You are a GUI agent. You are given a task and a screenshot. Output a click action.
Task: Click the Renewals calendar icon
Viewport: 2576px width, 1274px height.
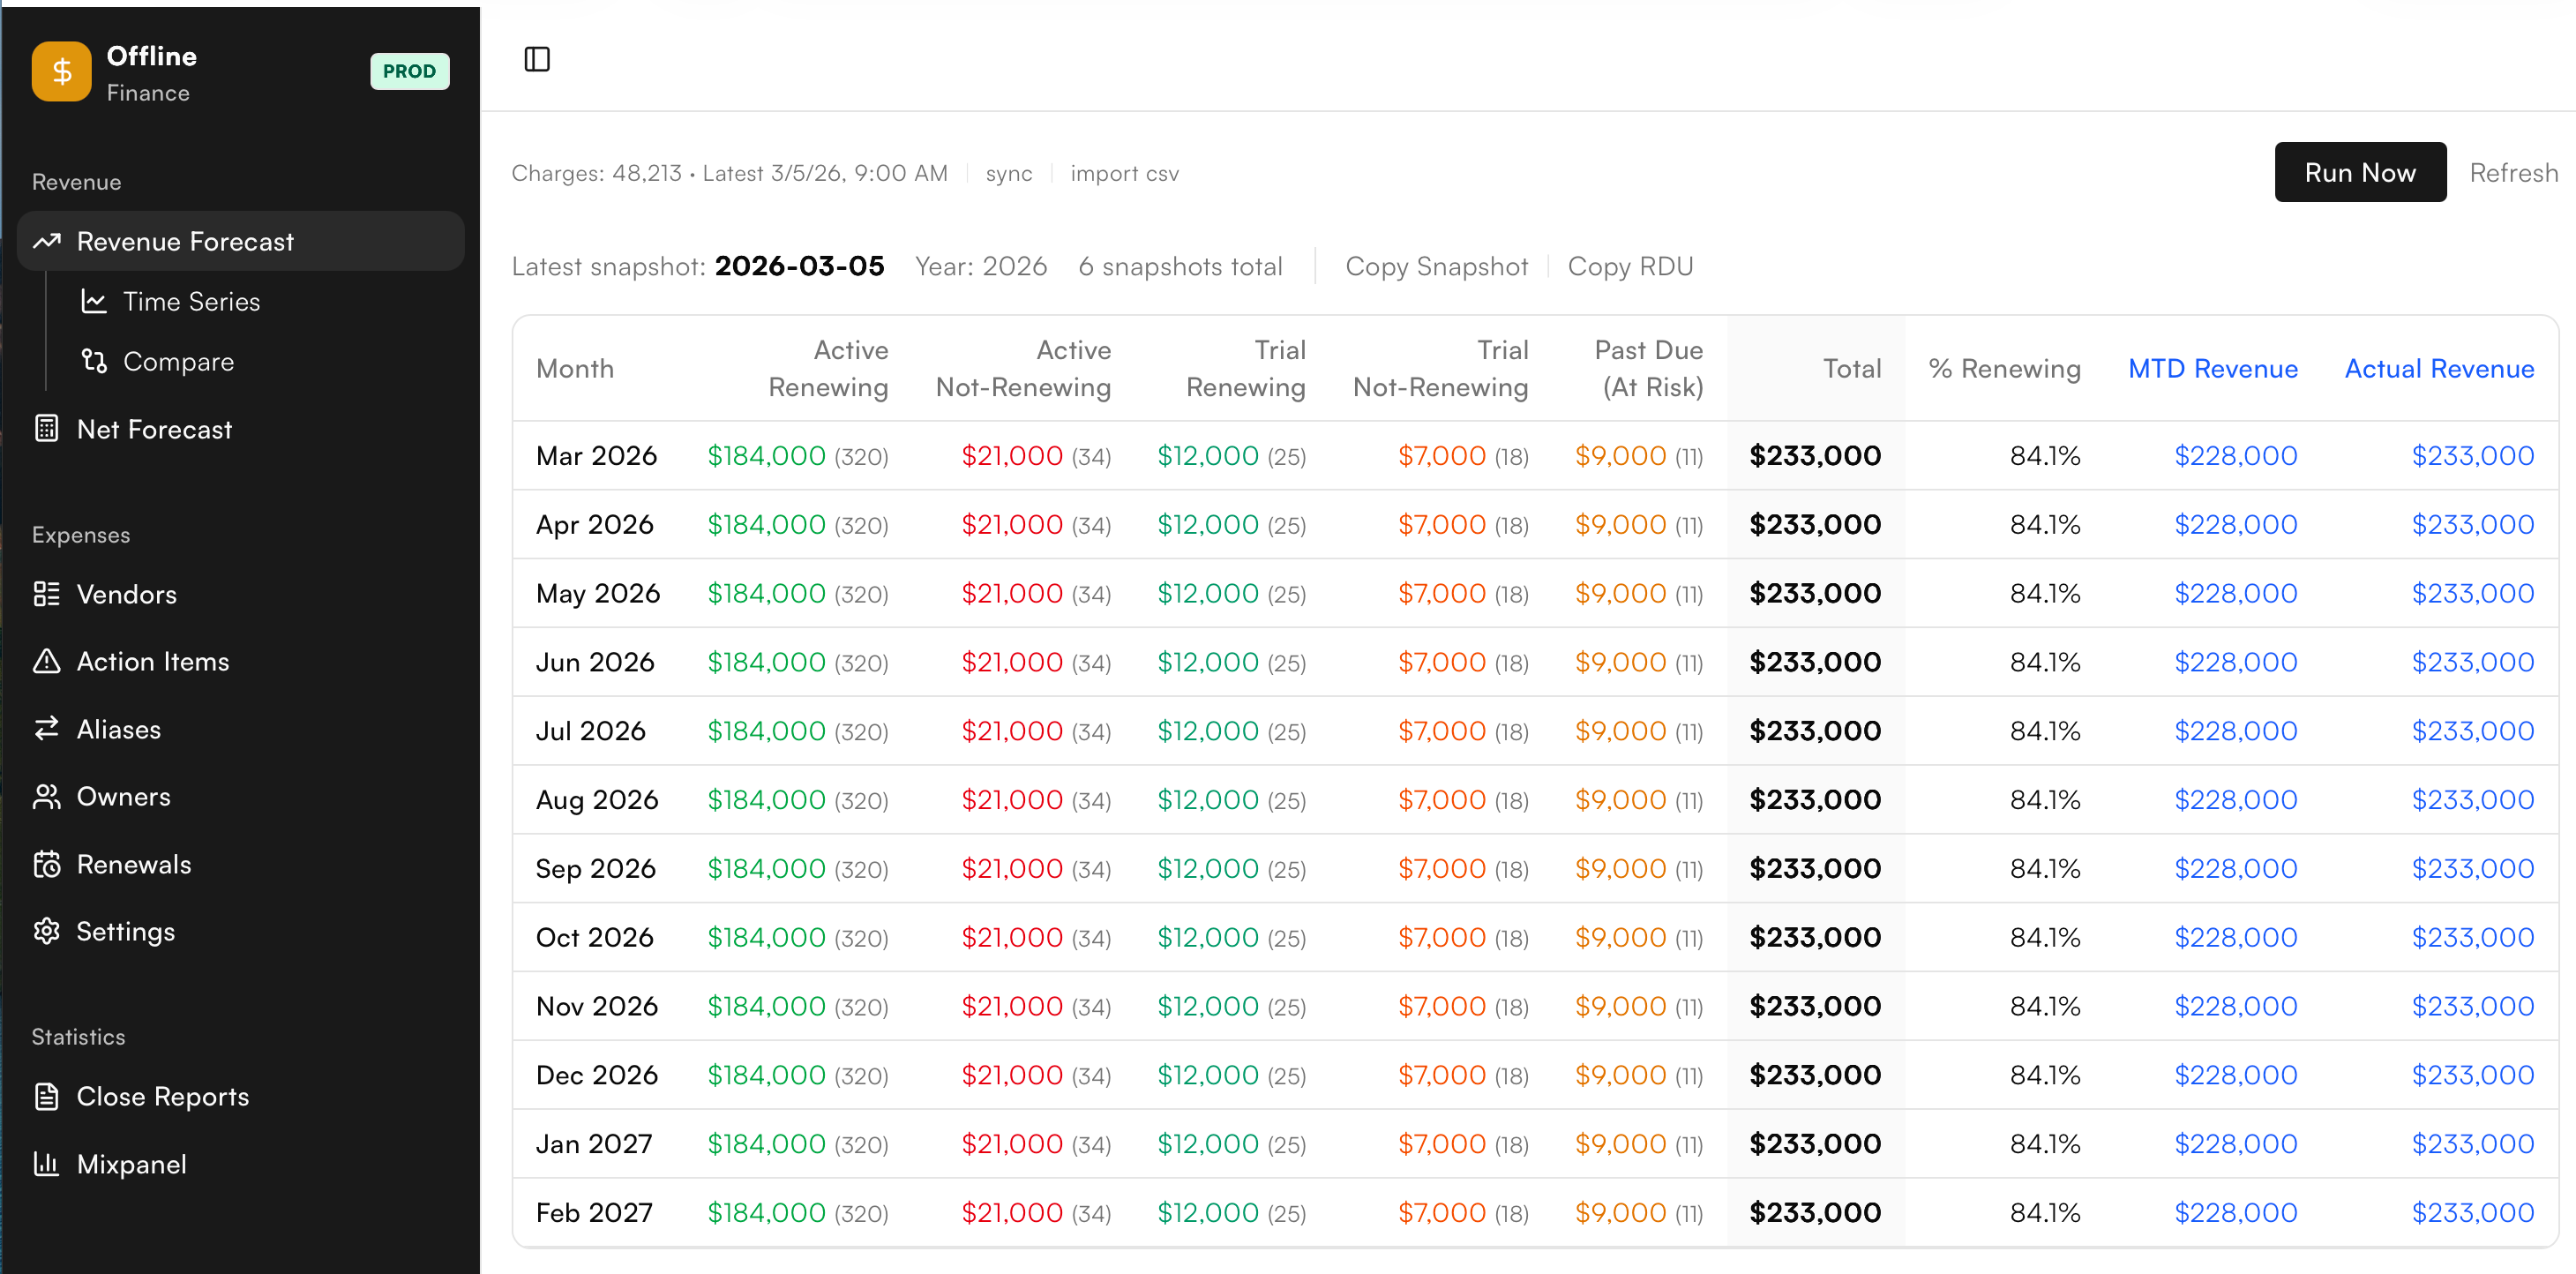coord(46,864)
